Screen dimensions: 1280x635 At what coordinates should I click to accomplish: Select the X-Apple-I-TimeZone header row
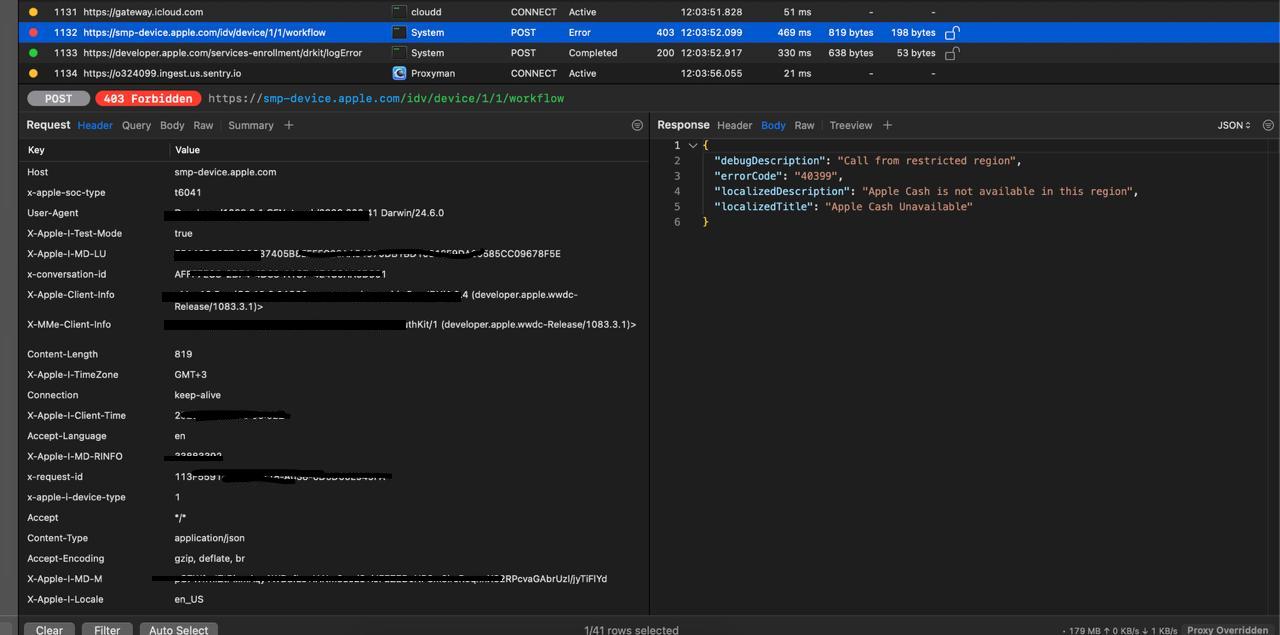point(333,374)
